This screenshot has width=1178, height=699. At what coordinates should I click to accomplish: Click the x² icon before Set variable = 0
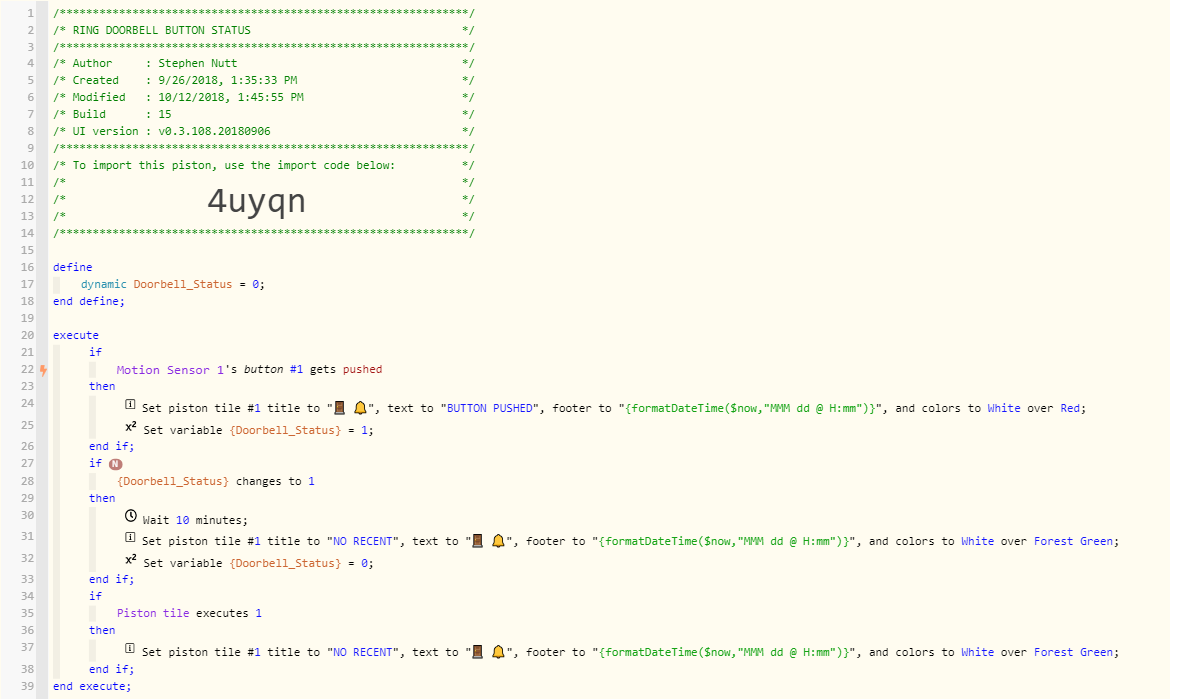[x=131, y=560]
